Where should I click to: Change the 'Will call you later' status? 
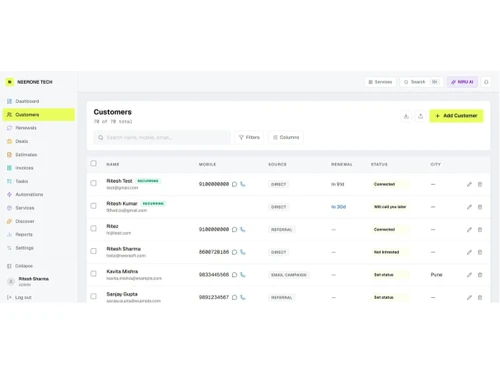(x=390, y=207)
